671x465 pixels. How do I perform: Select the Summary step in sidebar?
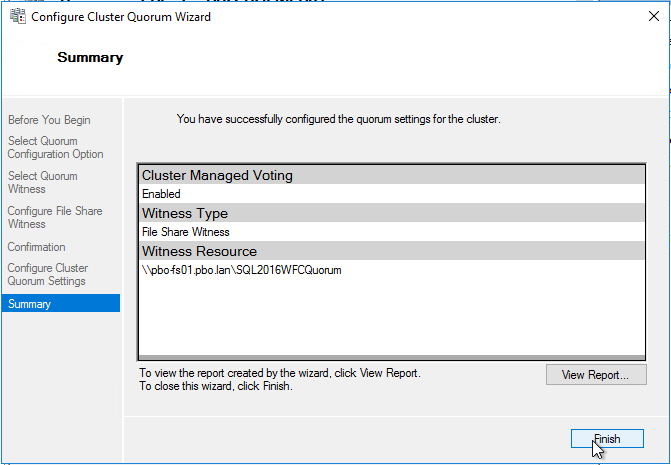(x=61, y=304)
